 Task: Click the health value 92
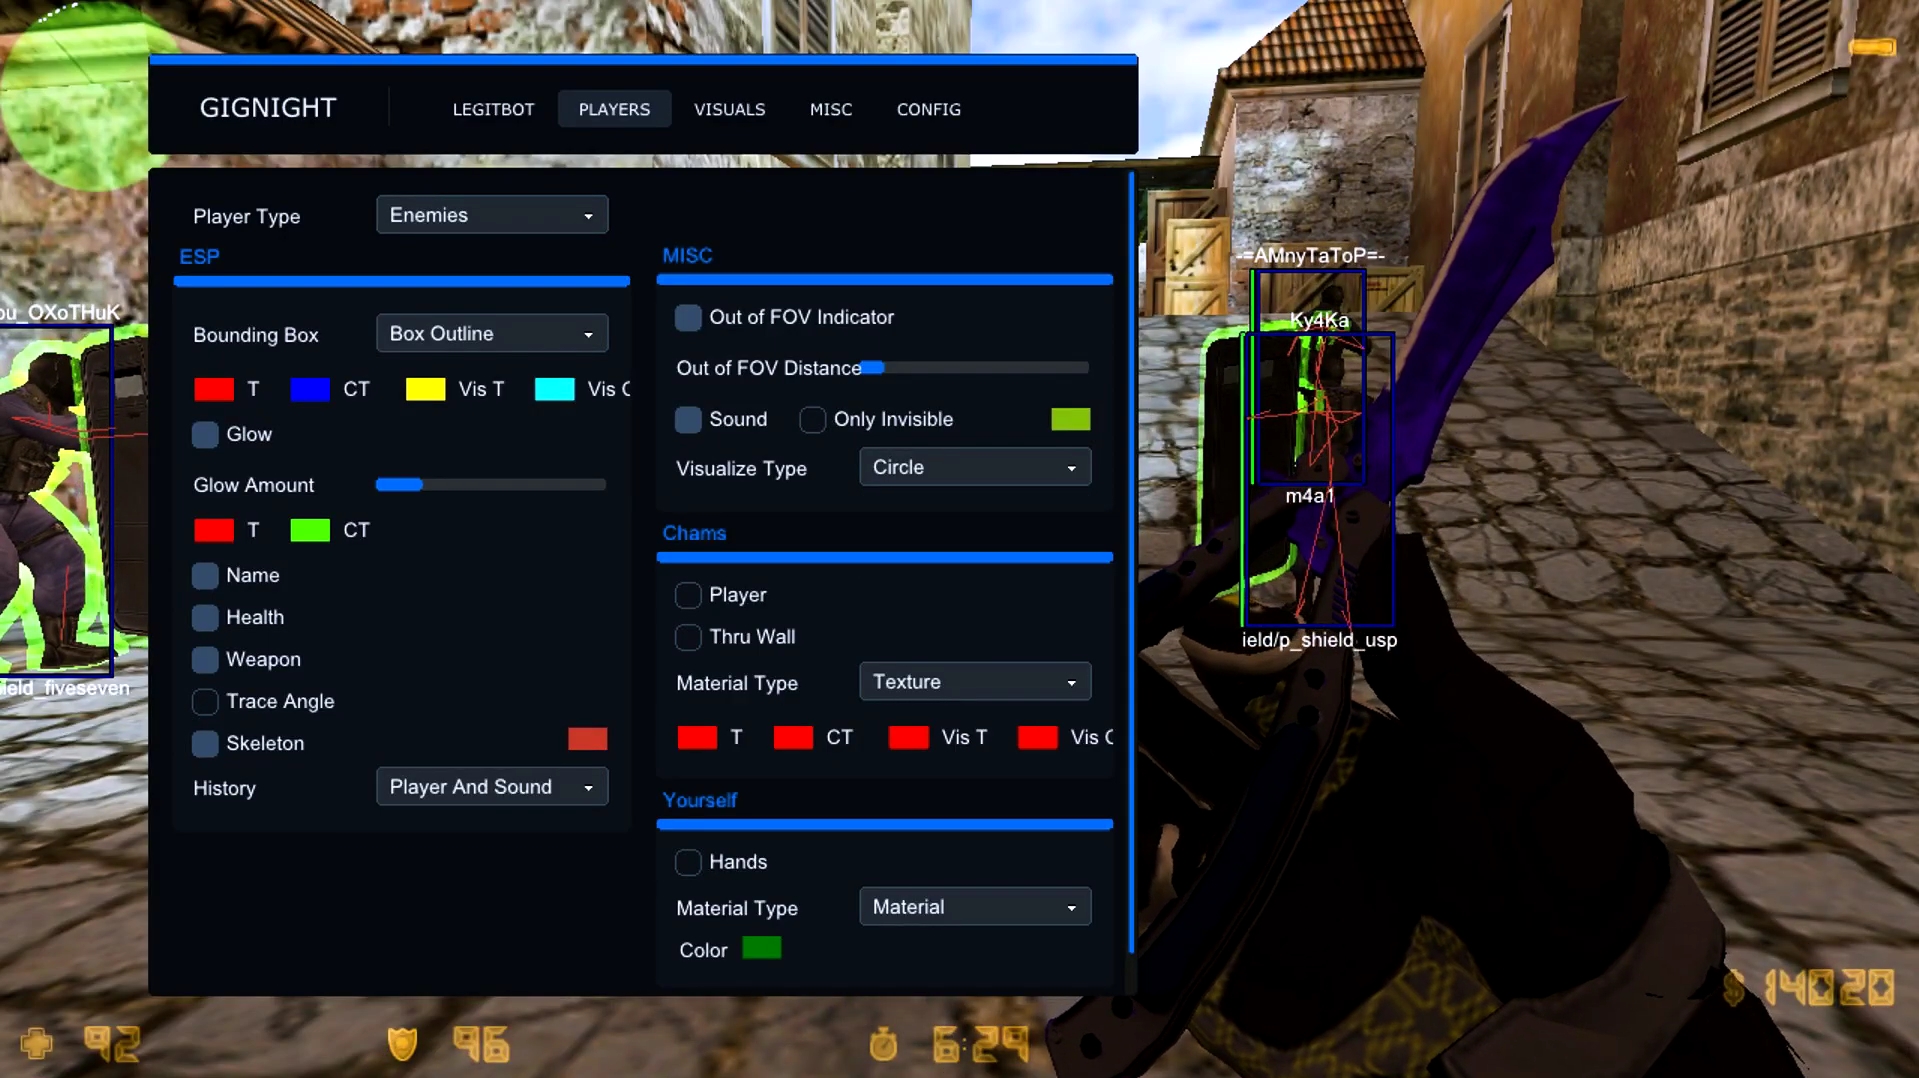pos(112,1045)
